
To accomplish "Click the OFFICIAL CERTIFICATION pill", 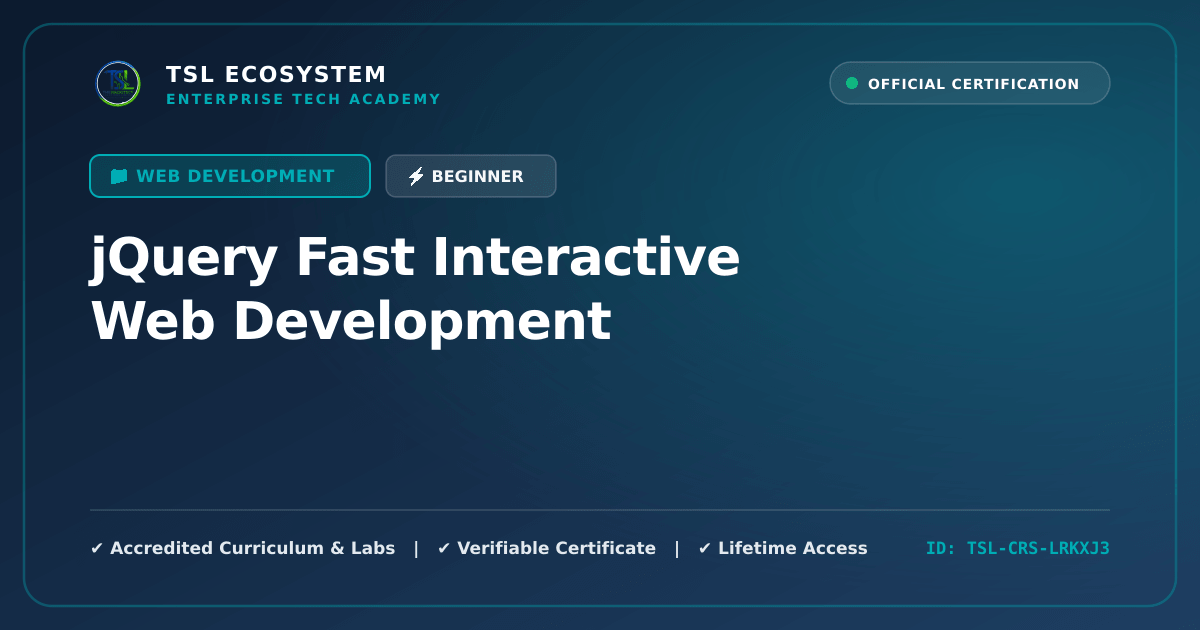I will coord(970,83).
